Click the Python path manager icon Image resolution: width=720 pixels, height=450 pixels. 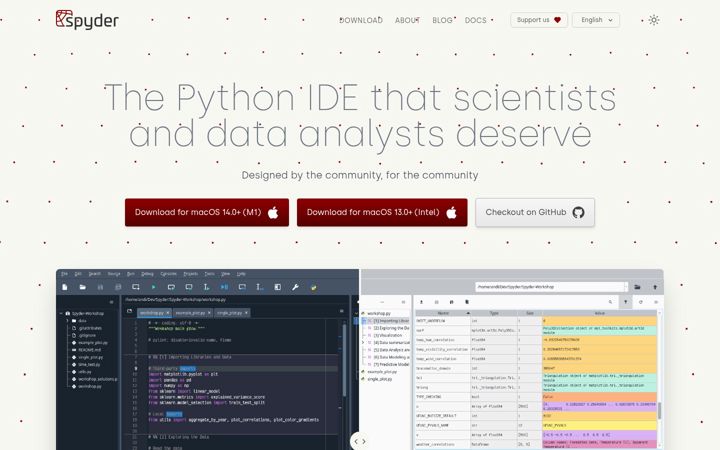click(313, 287)
